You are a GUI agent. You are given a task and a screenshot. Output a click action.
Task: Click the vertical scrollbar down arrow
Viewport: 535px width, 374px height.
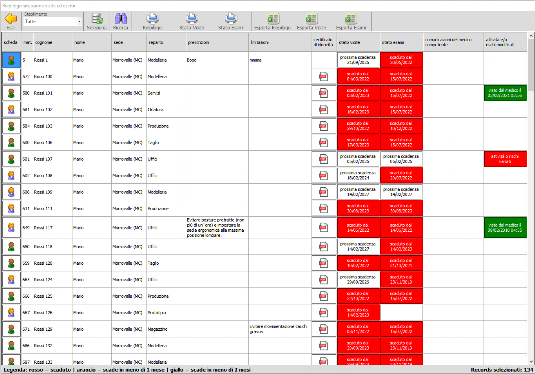531,362
